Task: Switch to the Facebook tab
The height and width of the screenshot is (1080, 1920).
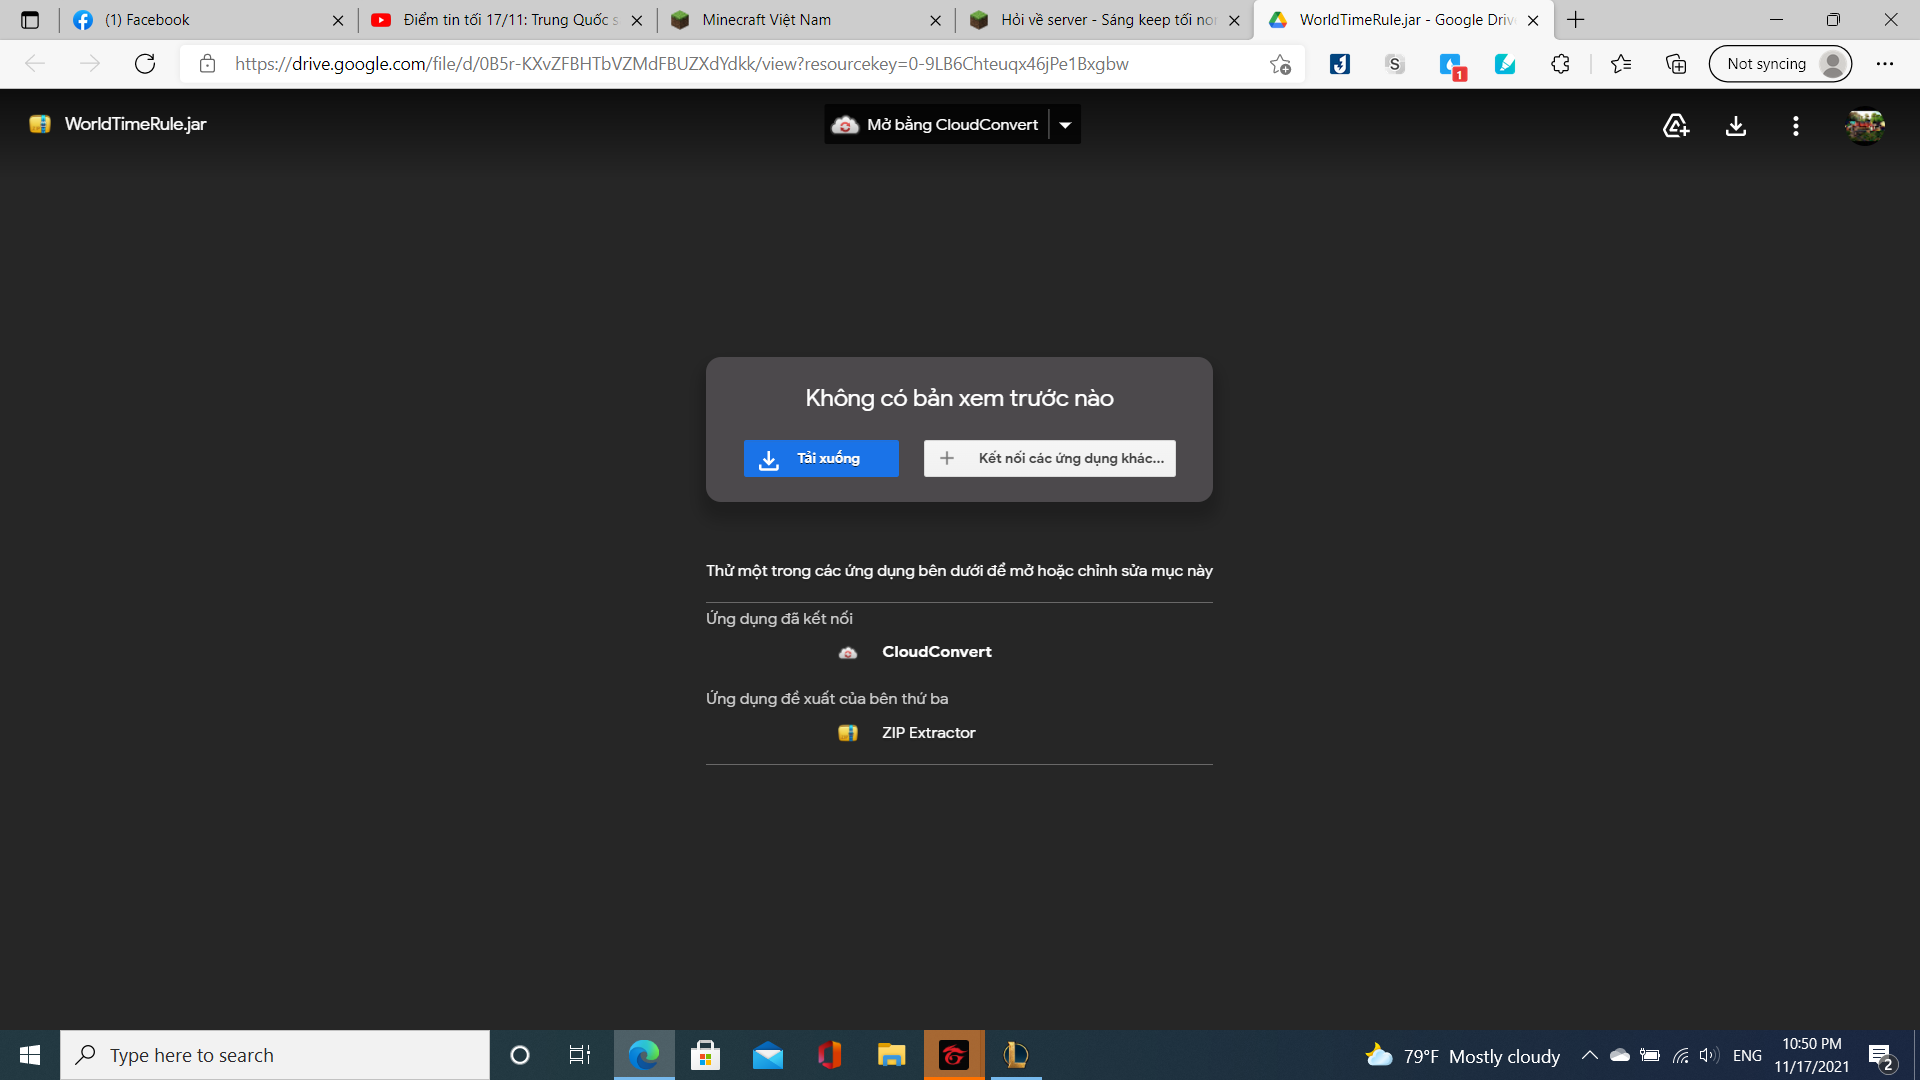Action: pyautogui.click(x=205, y=20)
